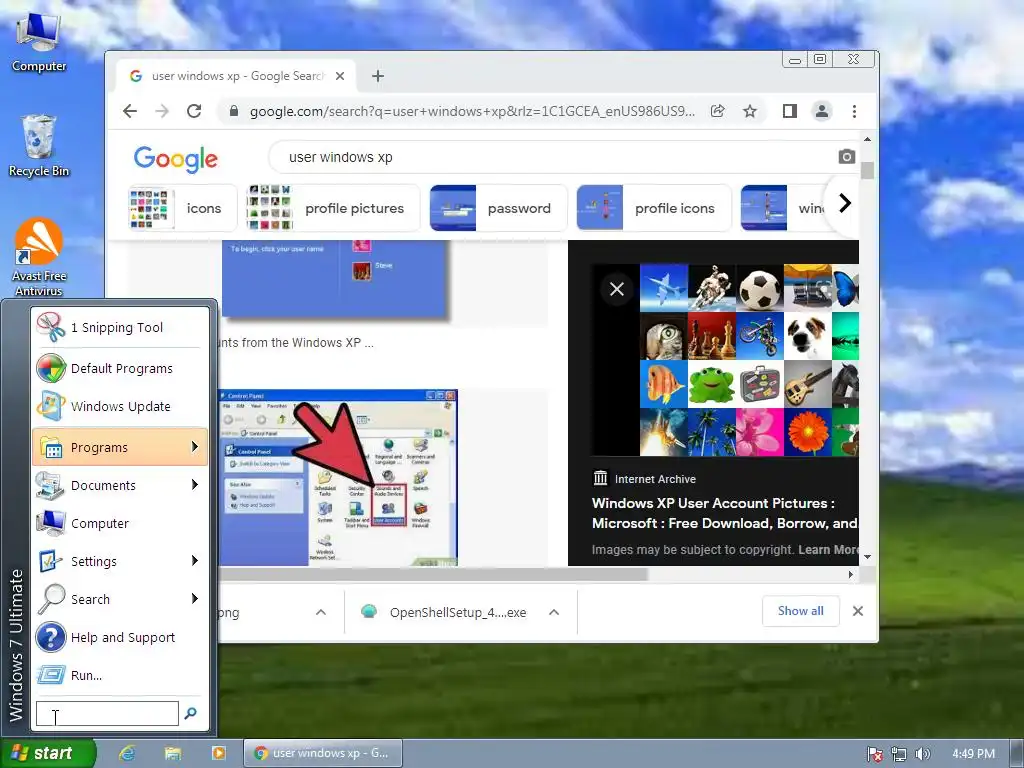The width and height of the screenshot is (1024, 768).
Task: Open Computer from start menu
Action: 120,523
